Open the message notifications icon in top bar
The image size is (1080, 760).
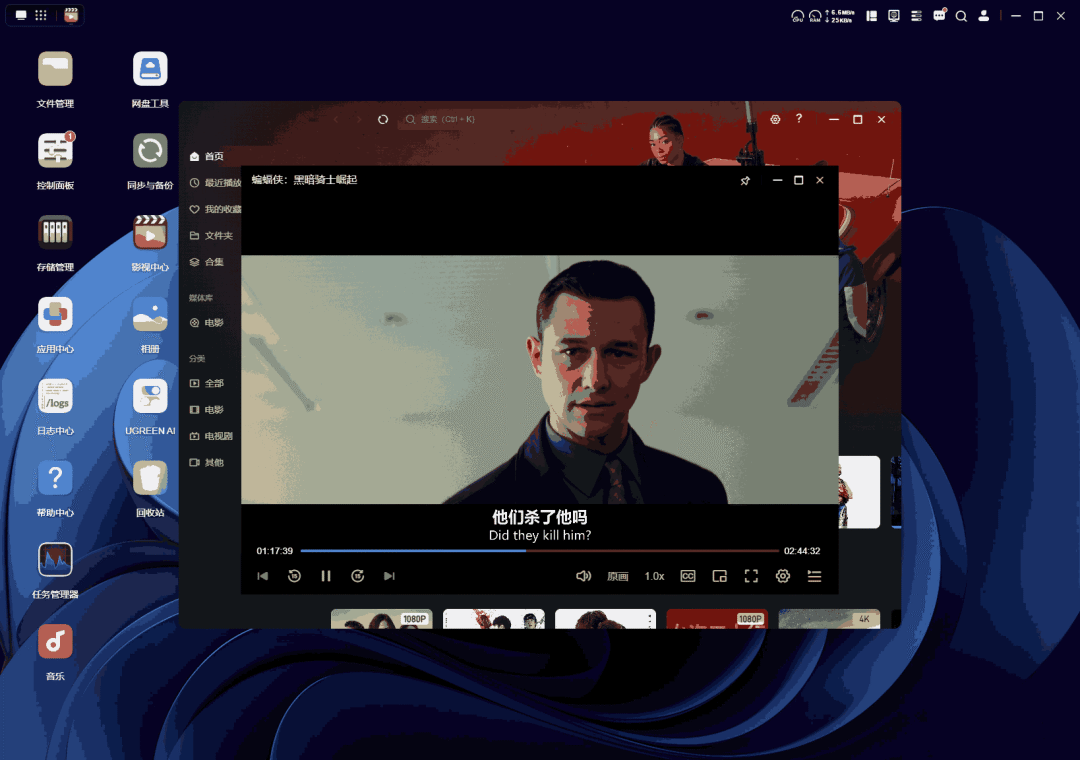[x=939, y=15]
